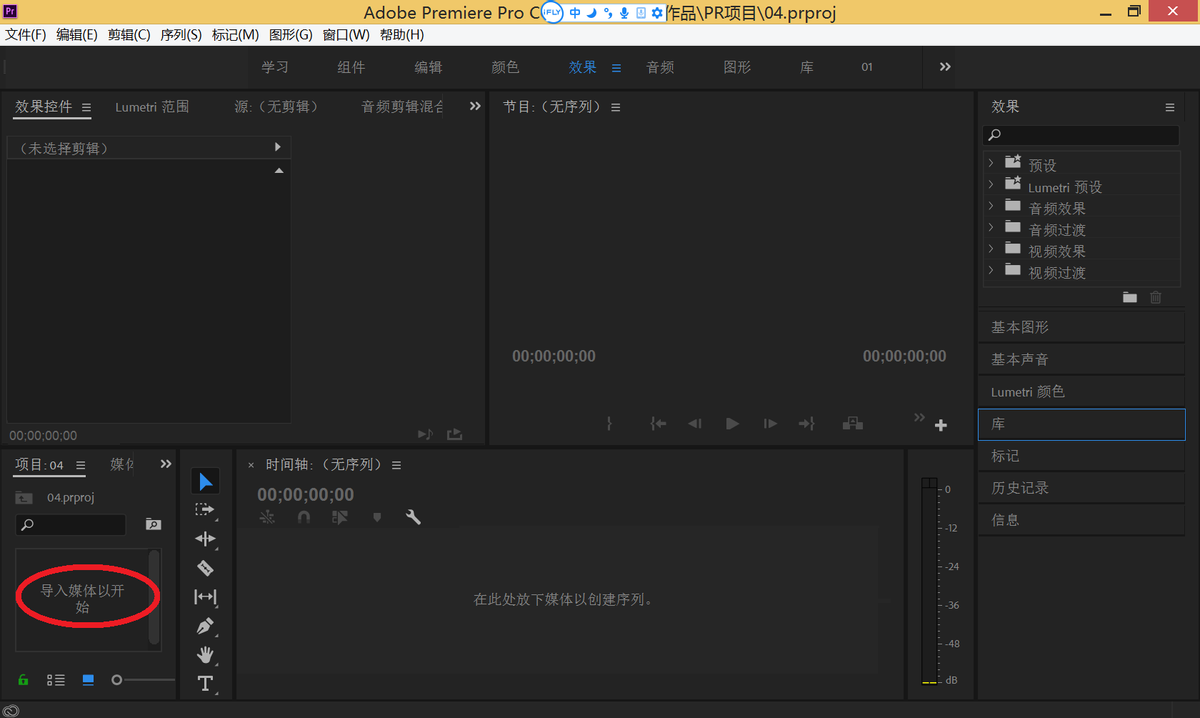Add a marker in the timeline
This screenshot has width=1200, height=718.
point(377,517)
